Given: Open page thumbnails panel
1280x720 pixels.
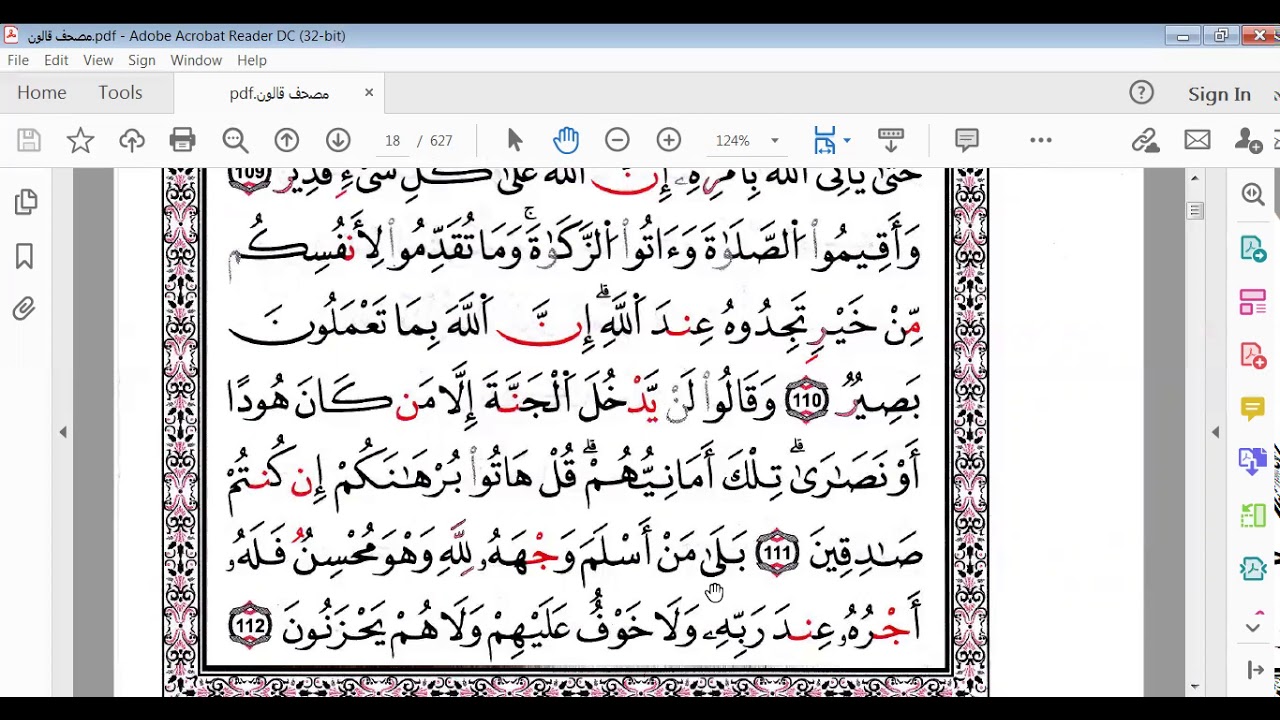Looking at the screenshot, I should pos(25,203).
